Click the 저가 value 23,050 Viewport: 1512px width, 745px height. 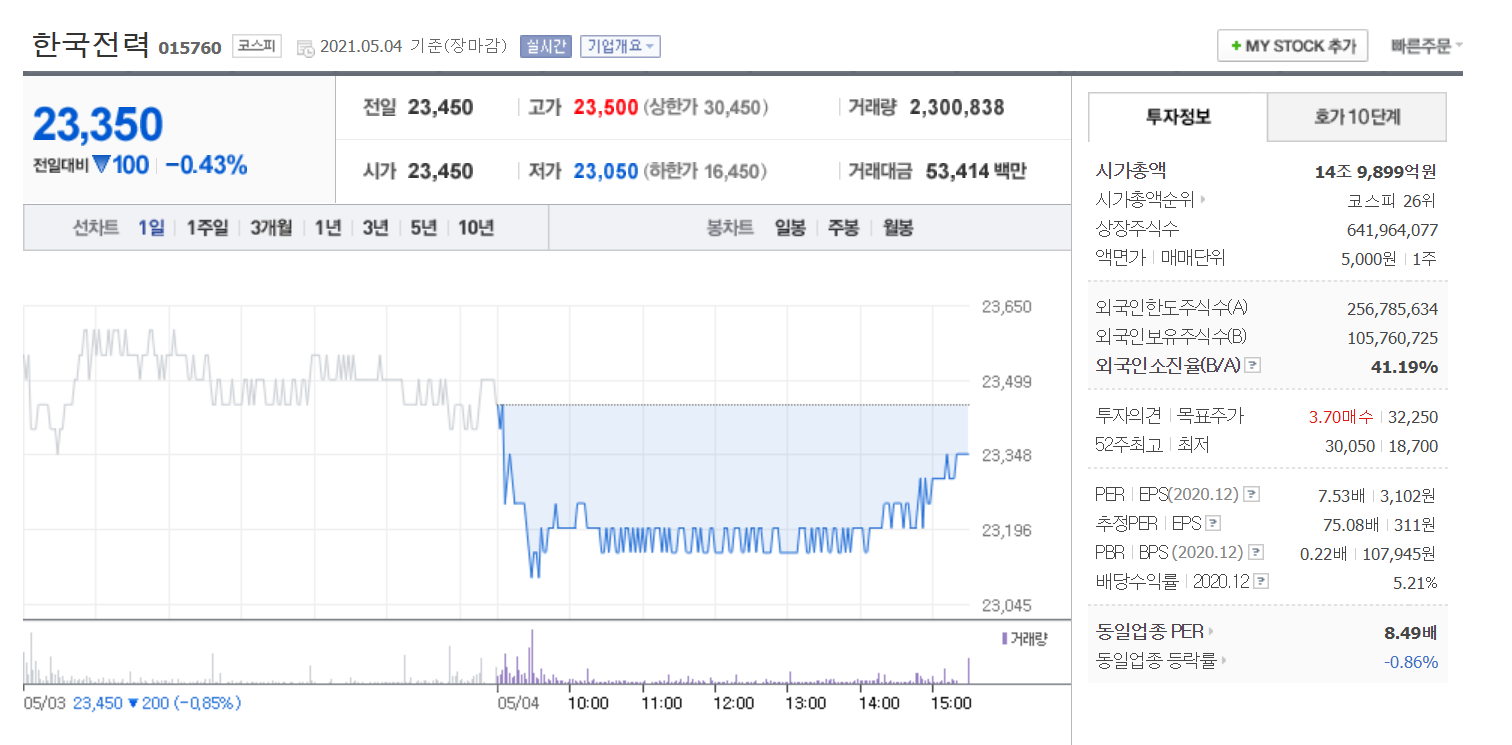click(x=606, y=171)
